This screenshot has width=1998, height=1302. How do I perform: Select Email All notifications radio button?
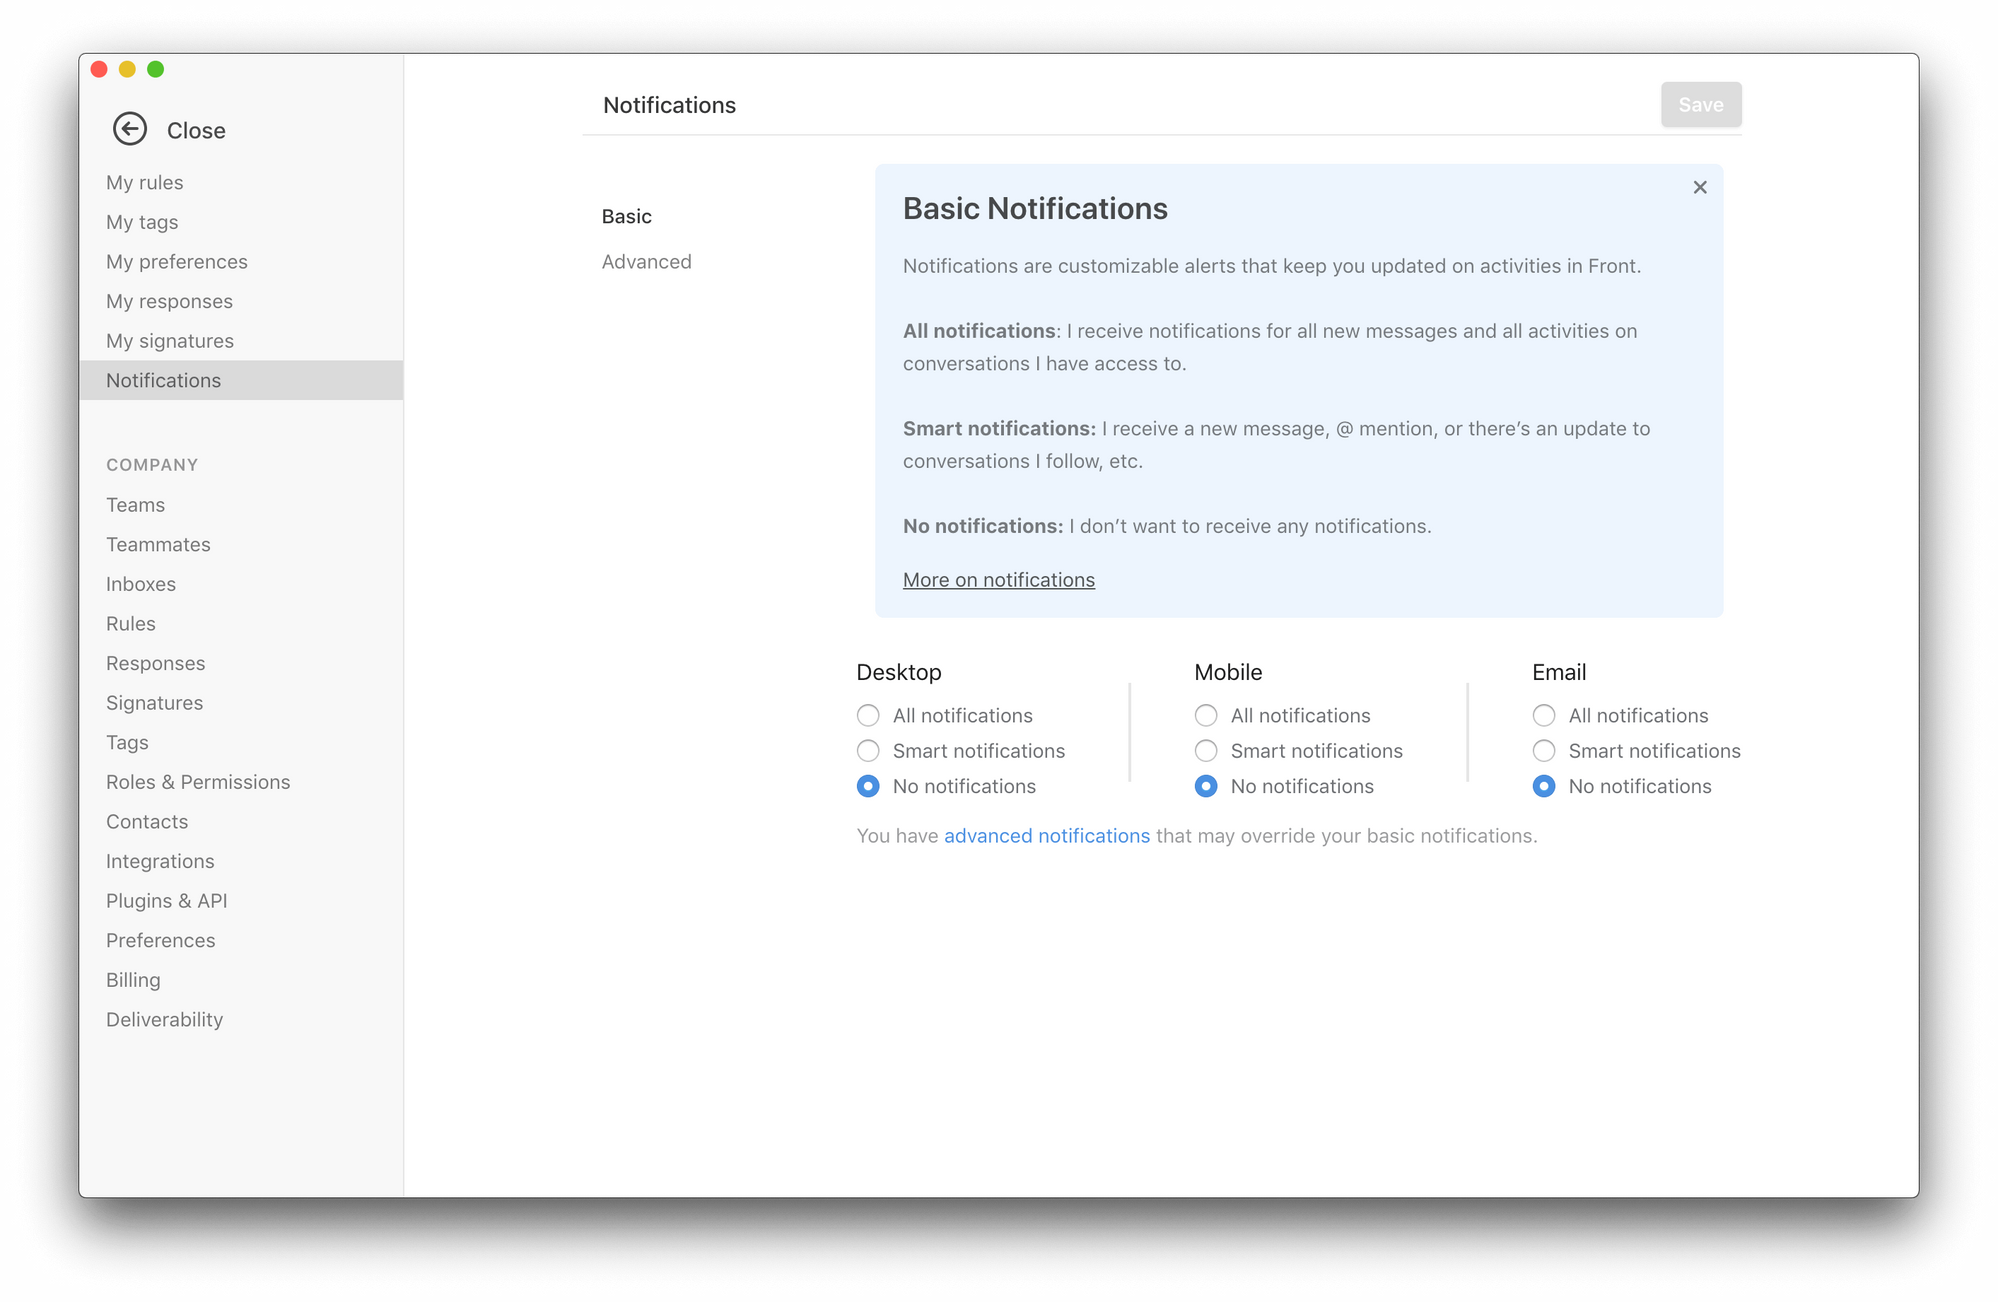(x=1544, y=716)
